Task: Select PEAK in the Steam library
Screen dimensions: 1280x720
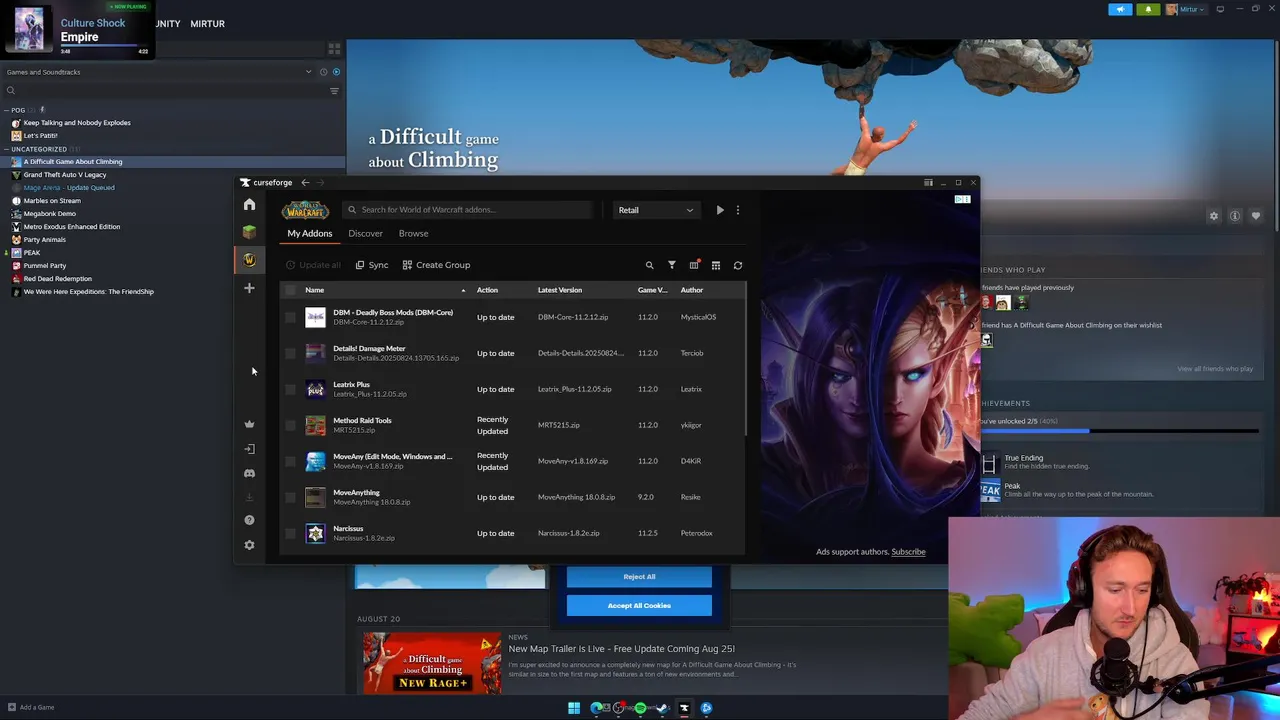Action: tap(32, 253)
